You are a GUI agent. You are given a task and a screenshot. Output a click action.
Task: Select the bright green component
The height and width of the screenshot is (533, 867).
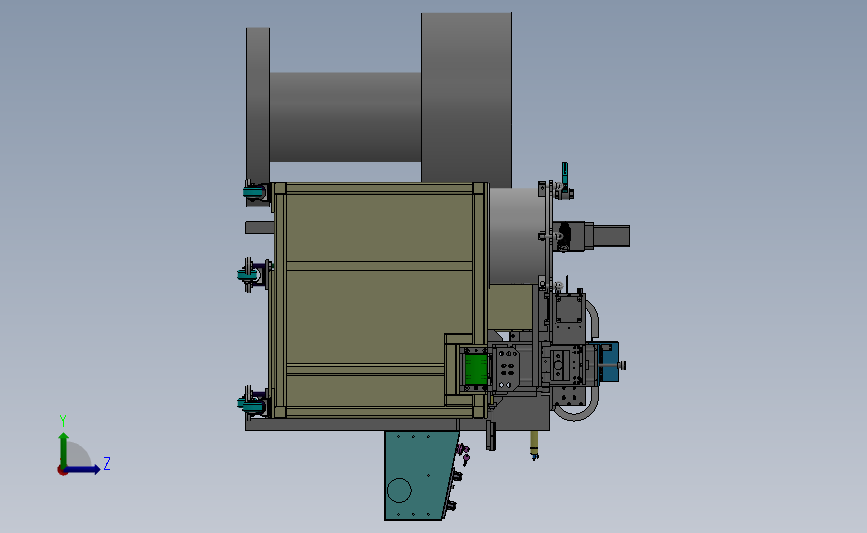pos(475,368)
